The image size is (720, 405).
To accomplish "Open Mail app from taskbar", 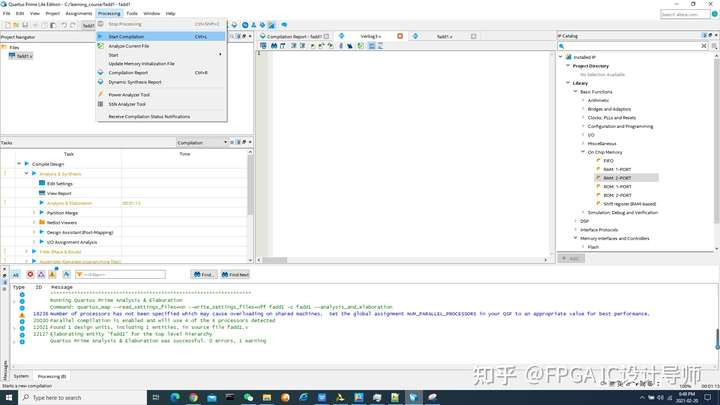I will [212, 398].
